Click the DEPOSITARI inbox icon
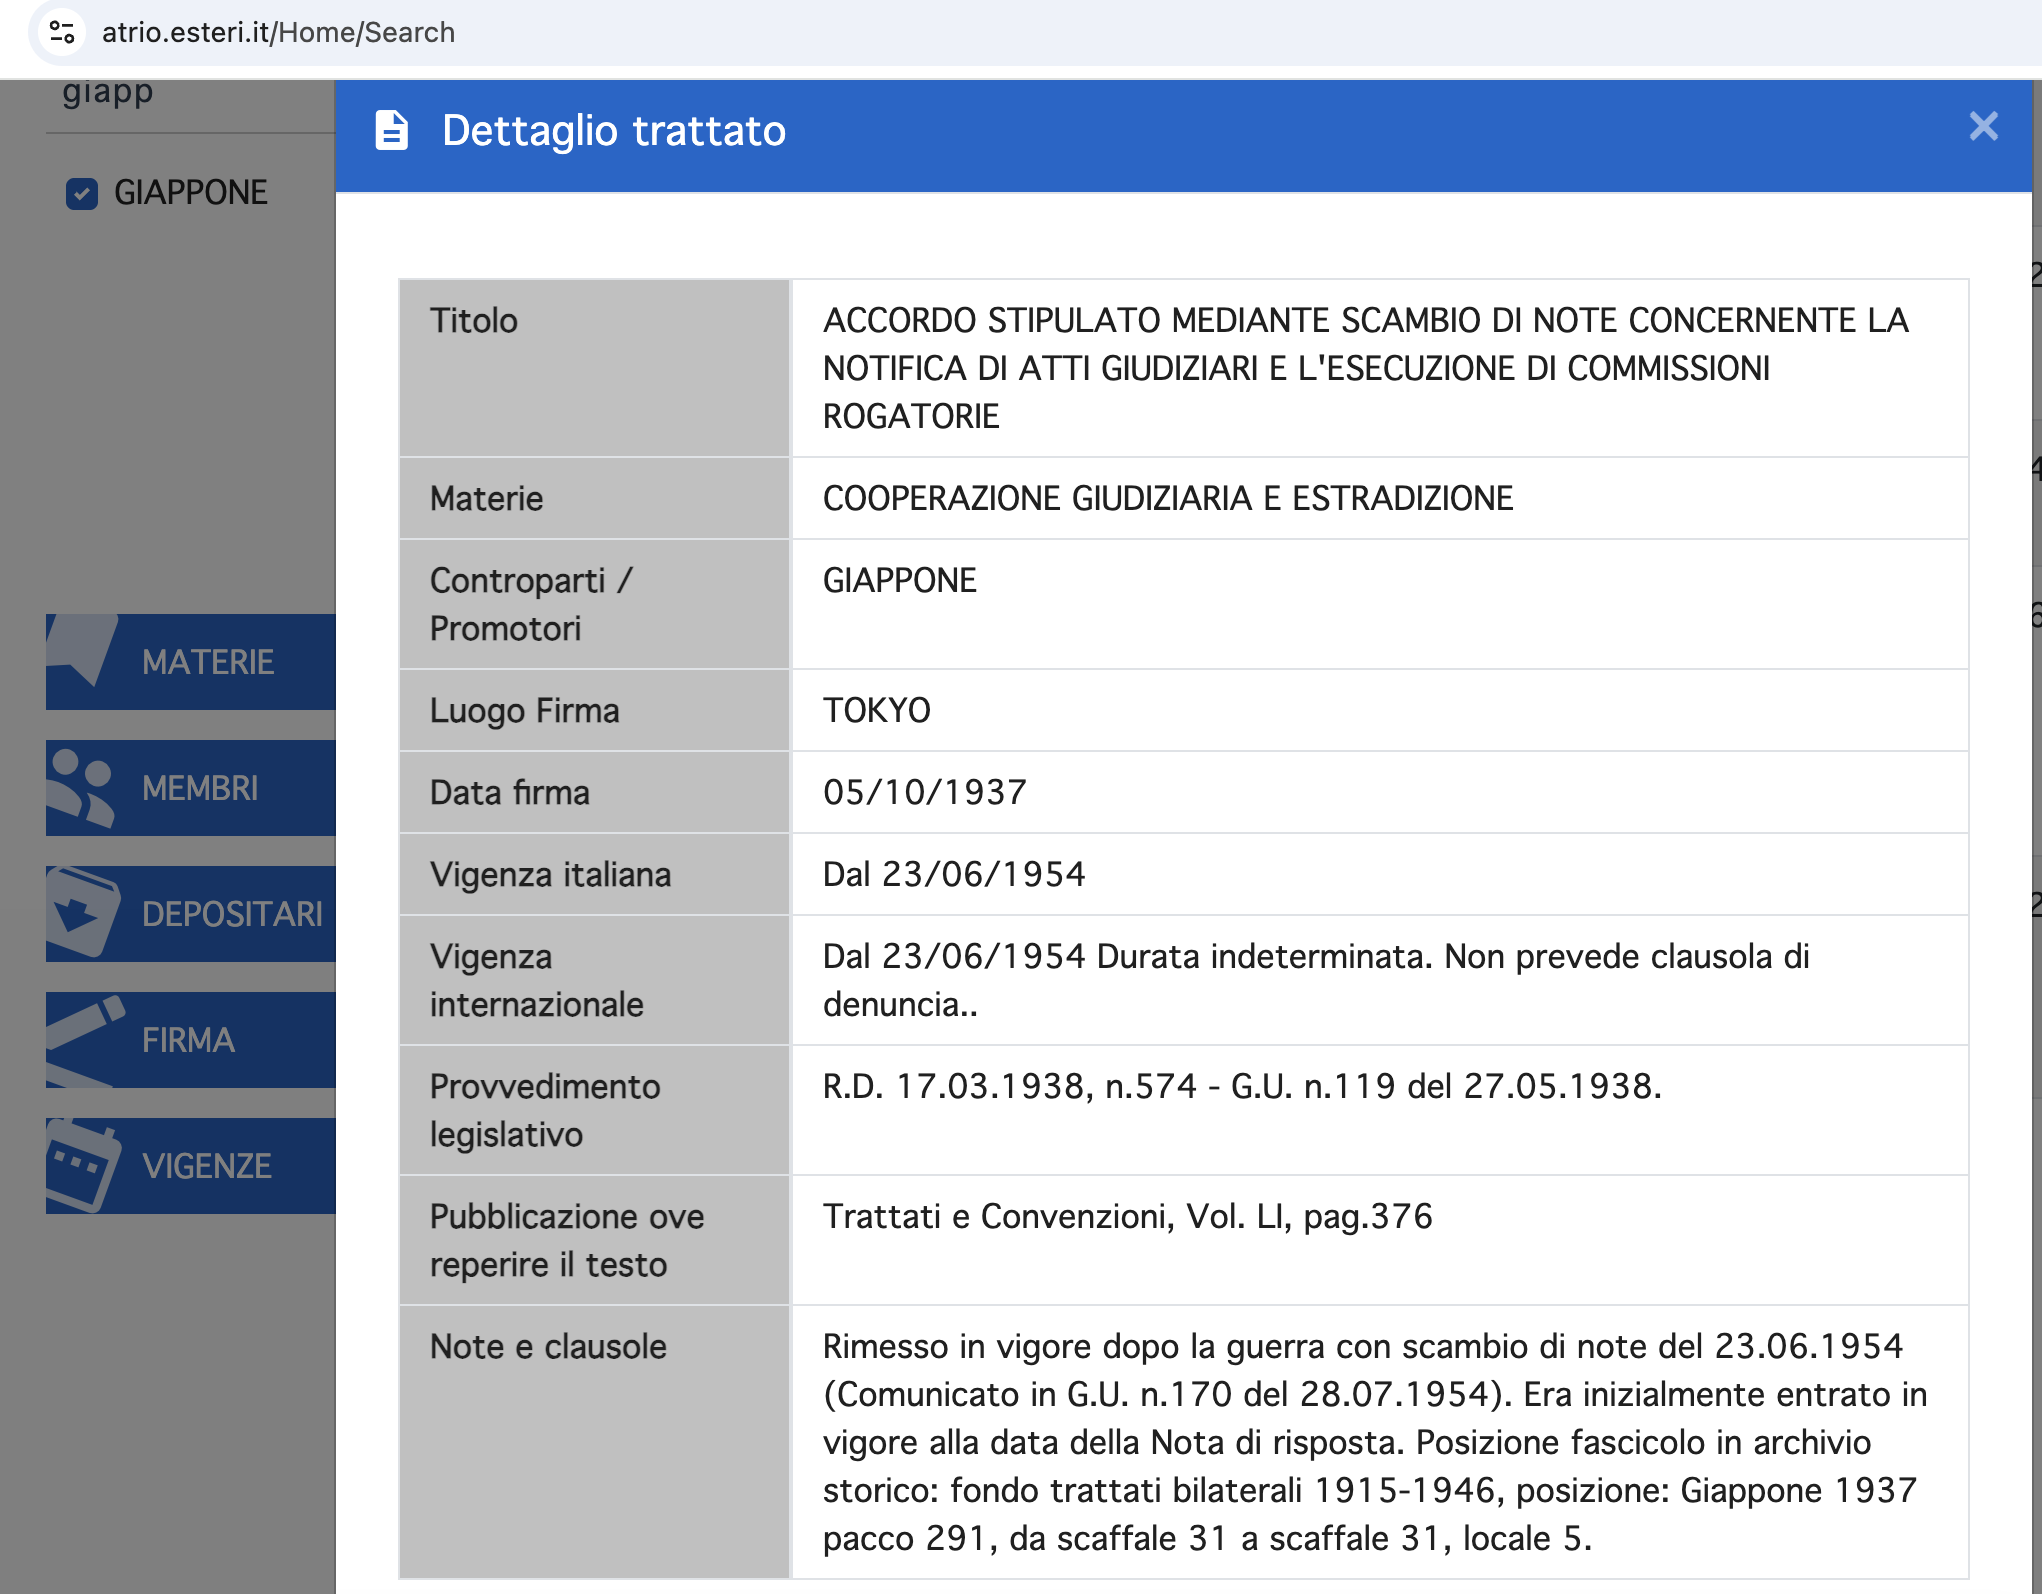2042x1594 pixels. 82,912
